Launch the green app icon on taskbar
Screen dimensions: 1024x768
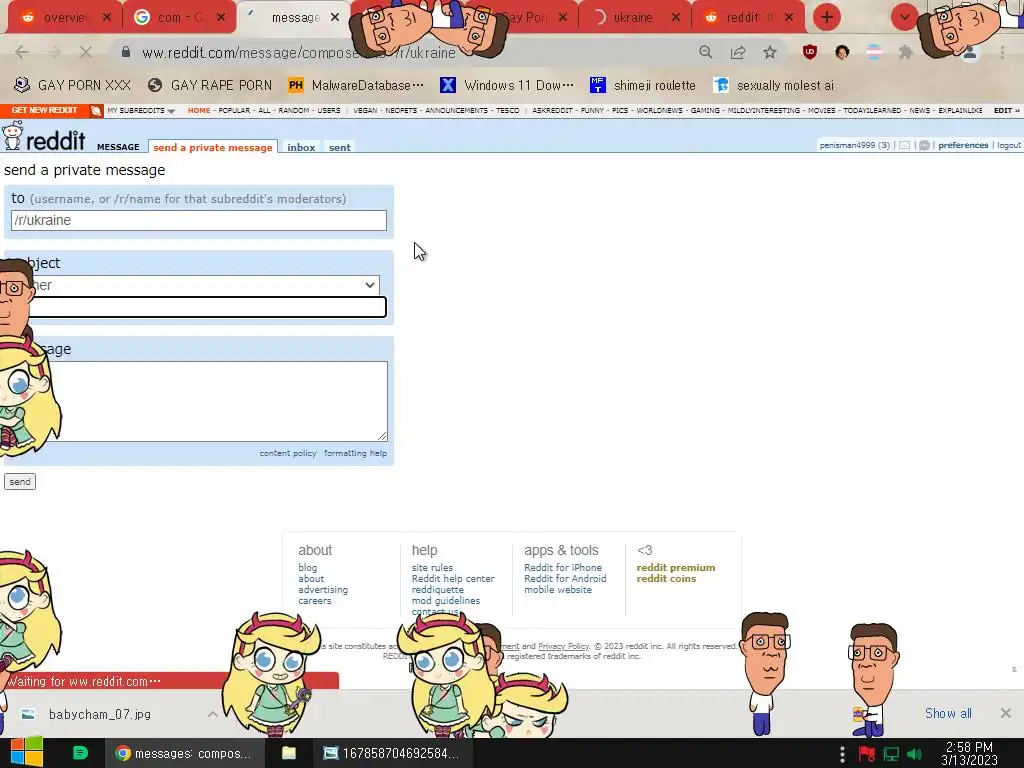point(80,753)
